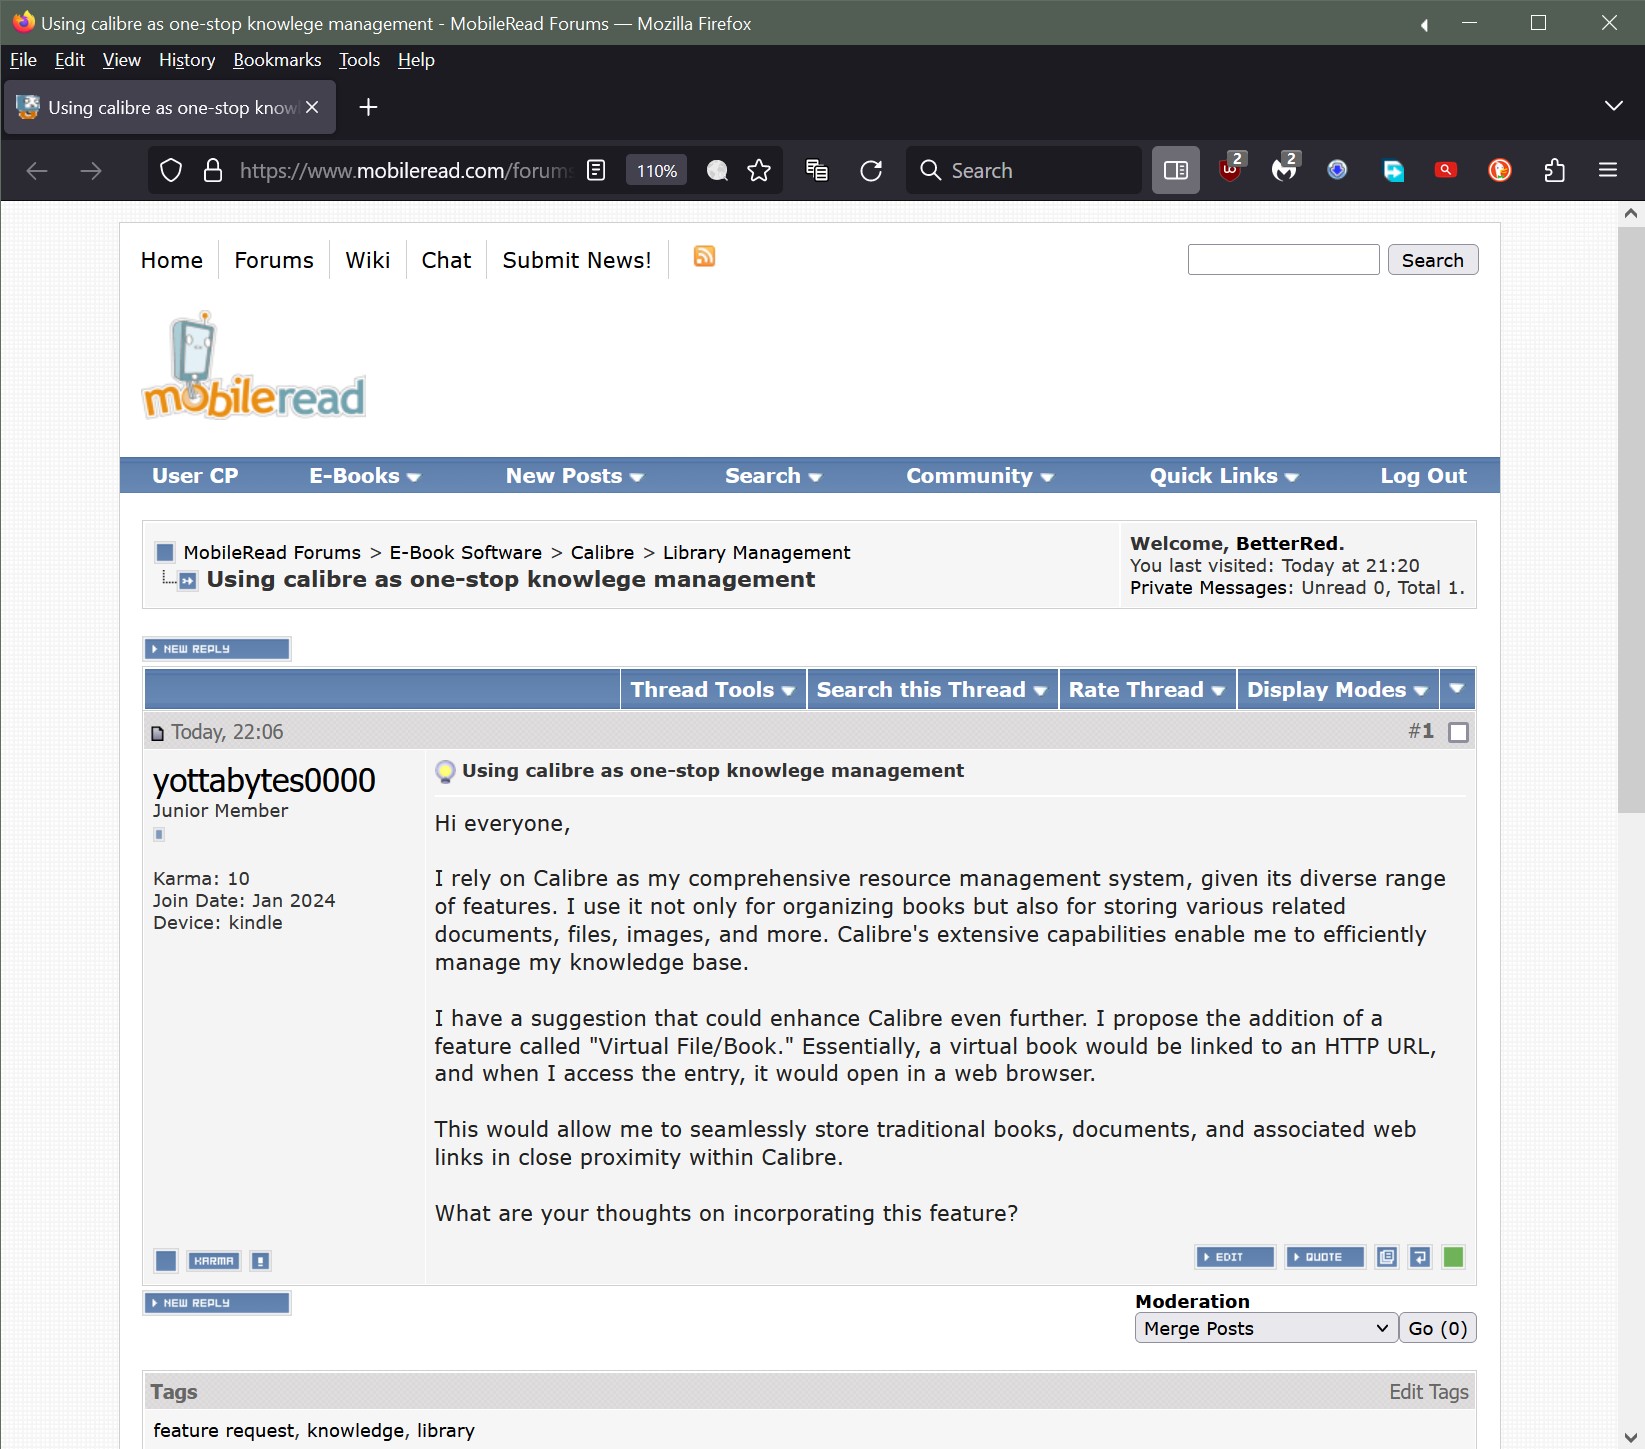Click the user online-status square icon under the post

click(166, 1261)
